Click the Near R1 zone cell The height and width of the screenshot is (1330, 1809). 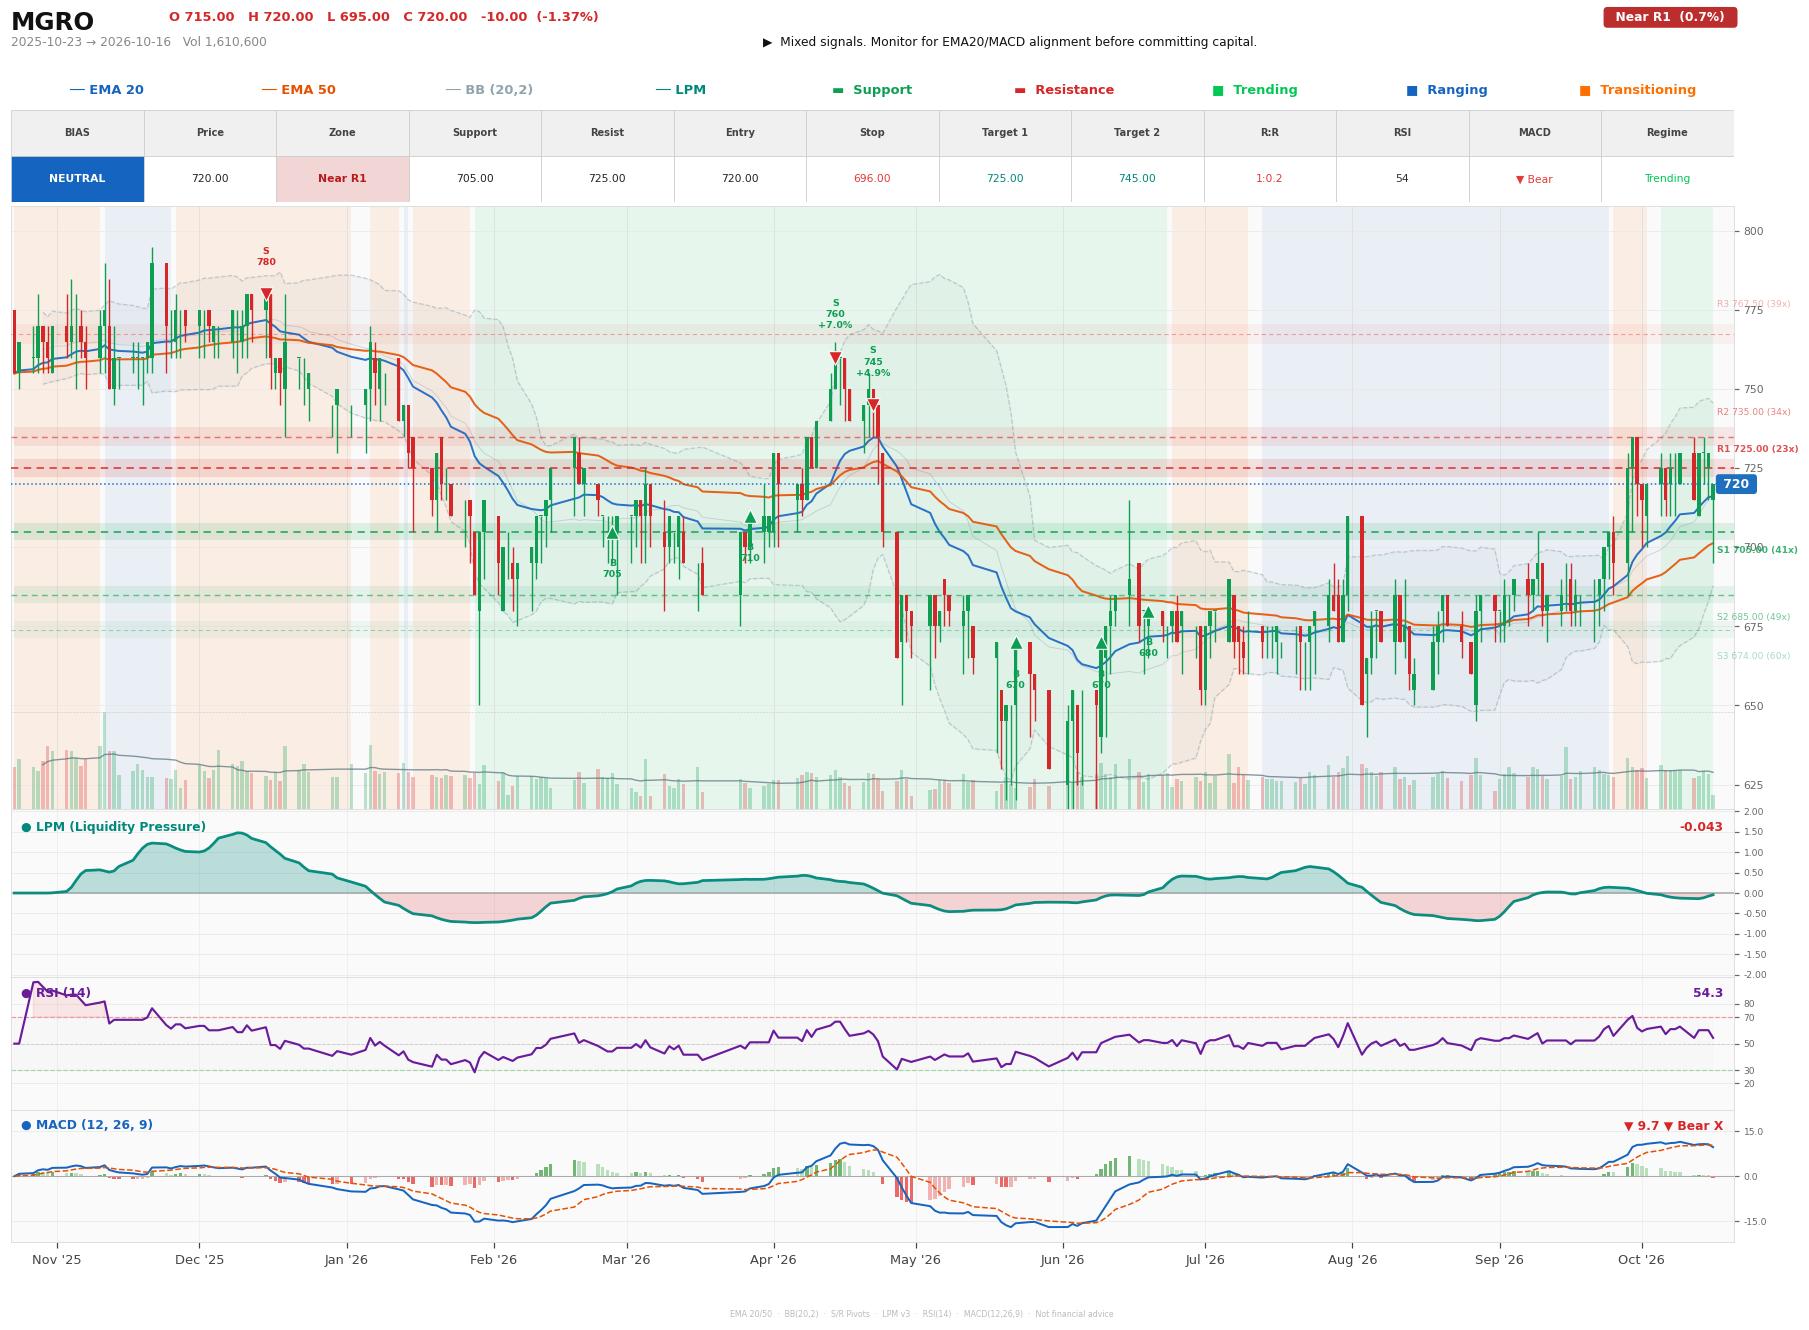(342, 179)
